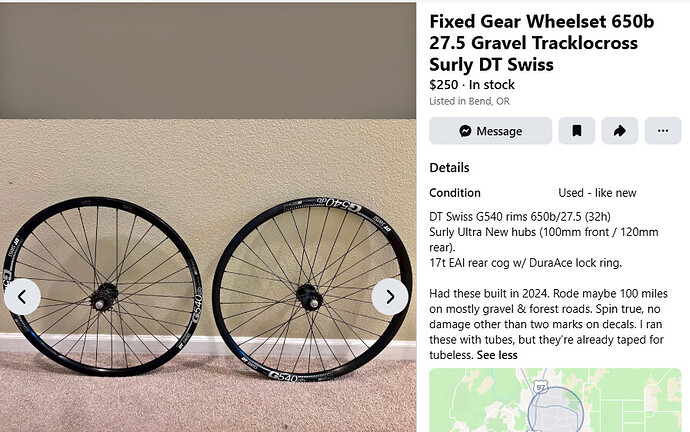Screen dimensions: 690x432
Task: Advance to the next listing photo
Action: coord(390,296)
